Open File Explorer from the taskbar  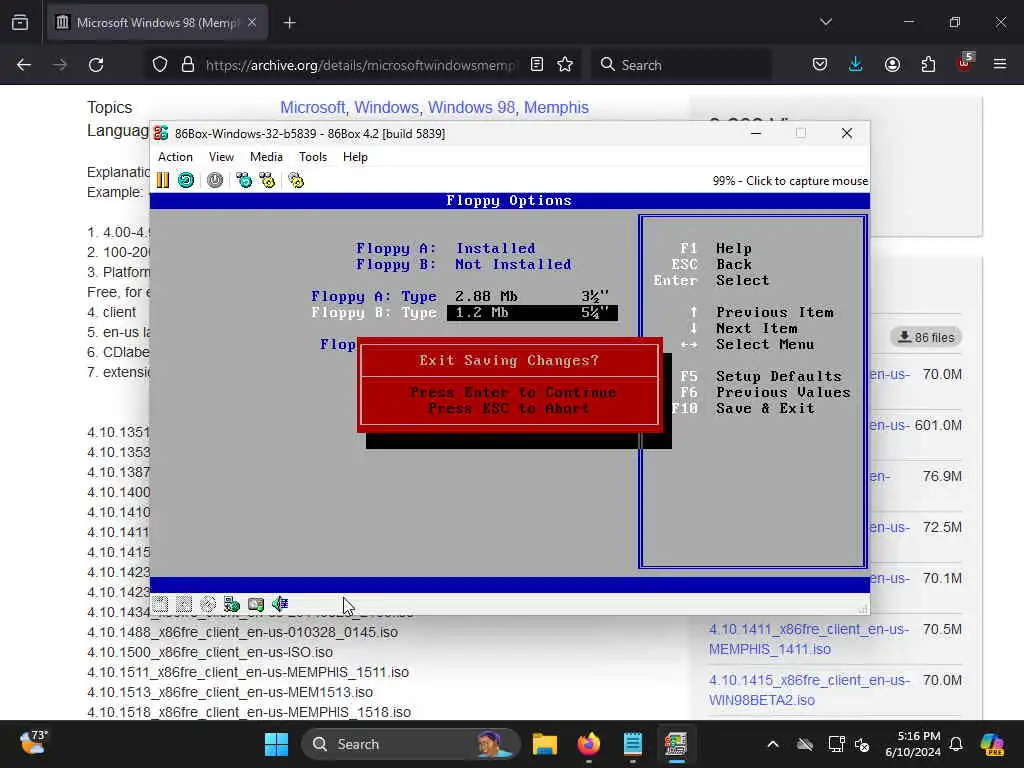(545, 744)
